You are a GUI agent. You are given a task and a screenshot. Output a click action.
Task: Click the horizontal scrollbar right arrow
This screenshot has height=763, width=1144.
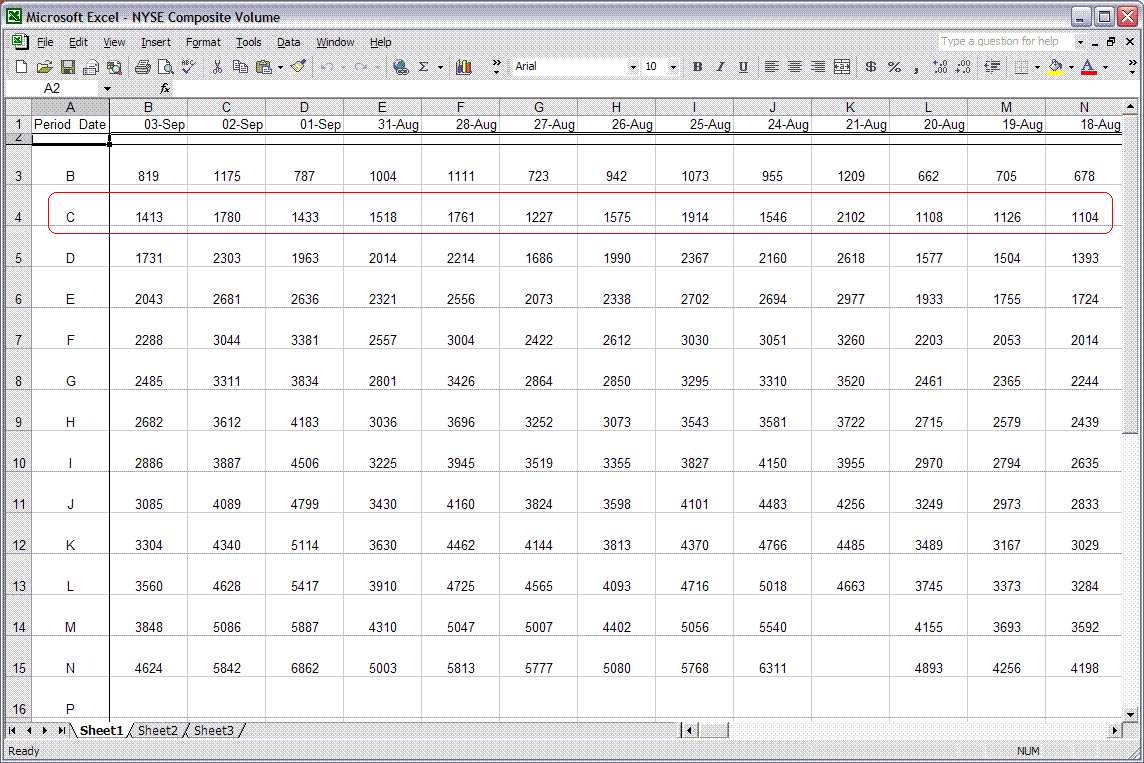[1115, 730]
